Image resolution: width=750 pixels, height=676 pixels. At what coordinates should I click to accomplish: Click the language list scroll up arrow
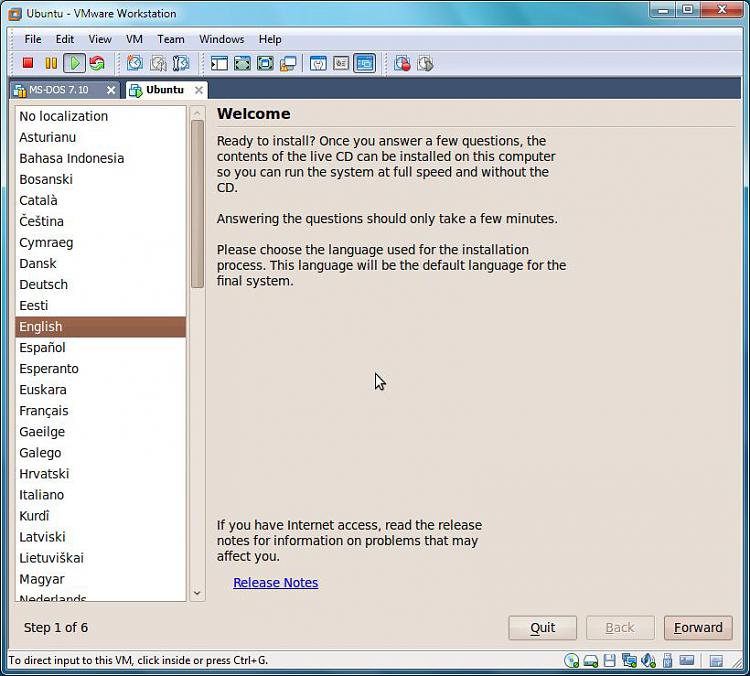[x=197, y=113]
